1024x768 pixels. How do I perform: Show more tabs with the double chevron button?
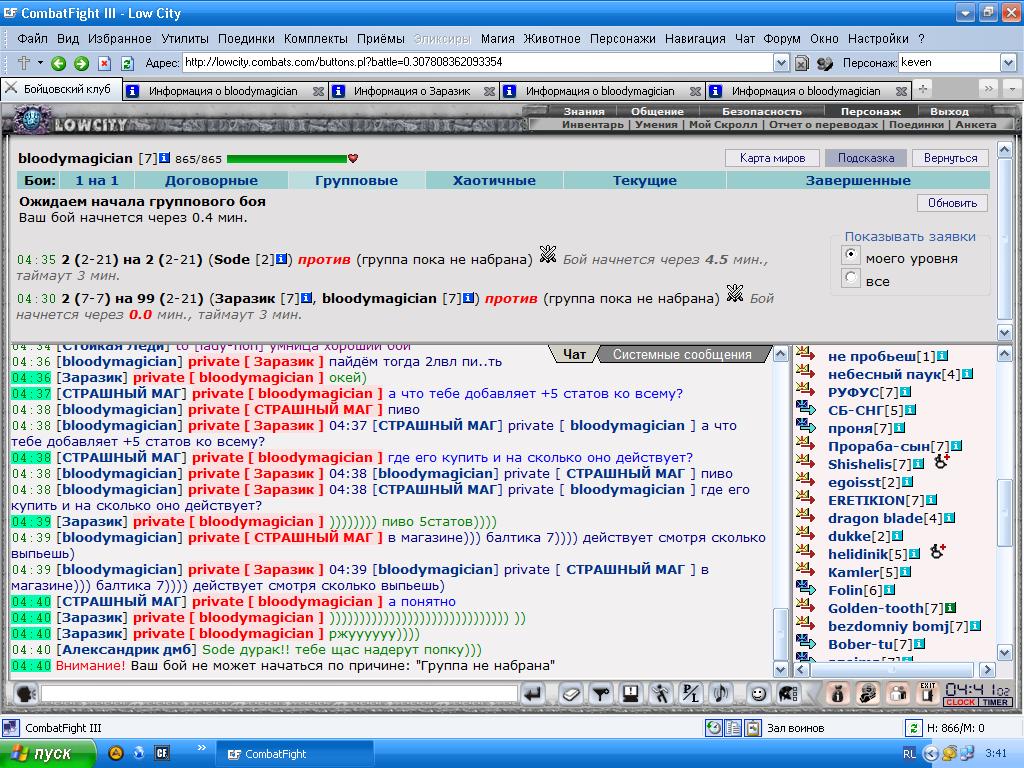click(989, 89)
